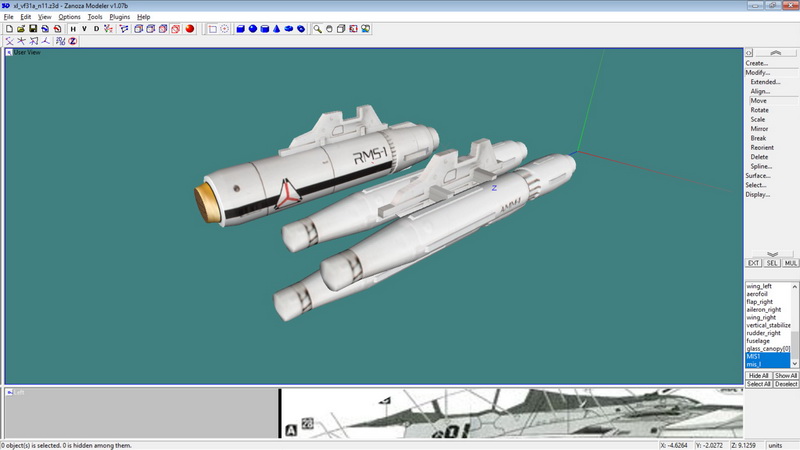The width and height of the screenshot is (800, 450).
Task: Click the Hide All button
Action: [758, 376]
